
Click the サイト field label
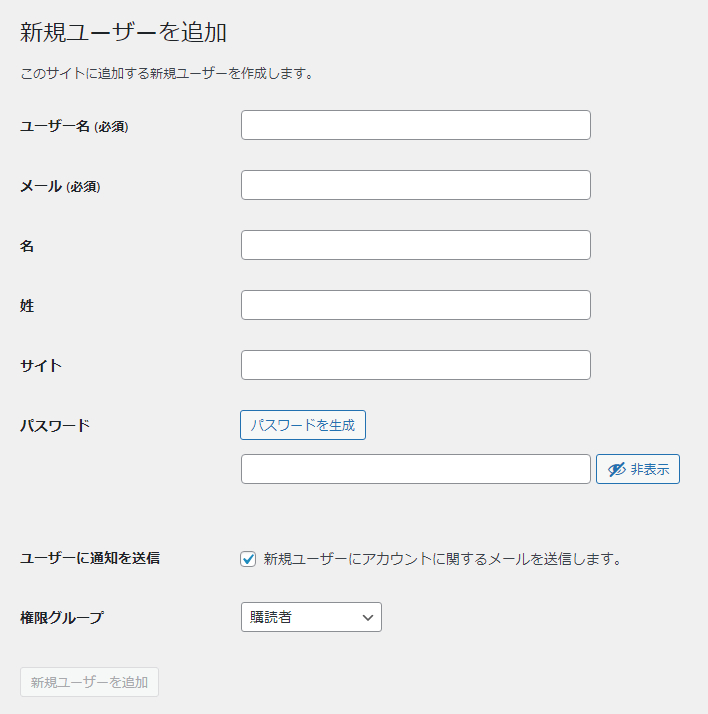click(x=41, y=366)
